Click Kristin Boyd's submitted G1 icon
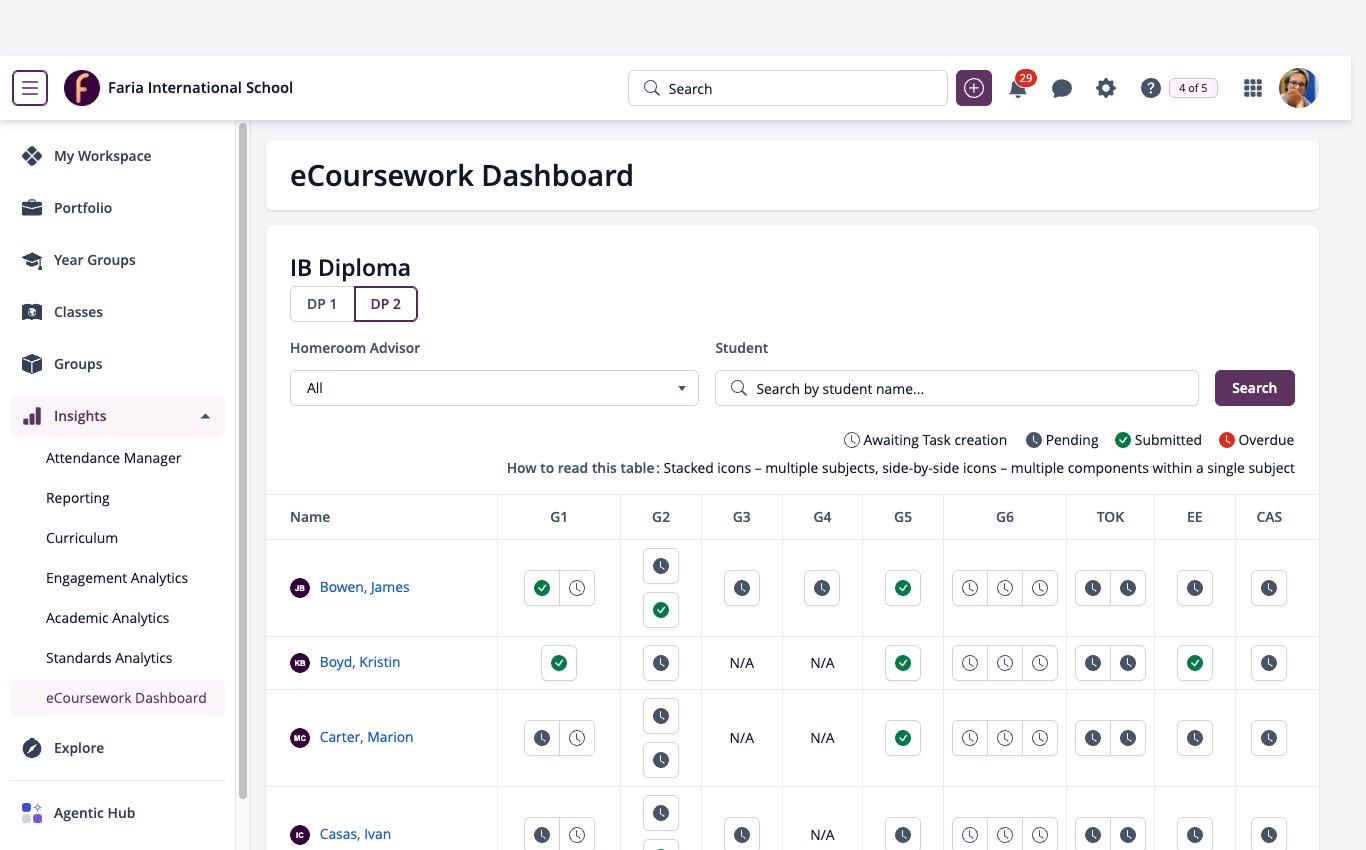Screen dimensions: 1366x850 (559, 663)
